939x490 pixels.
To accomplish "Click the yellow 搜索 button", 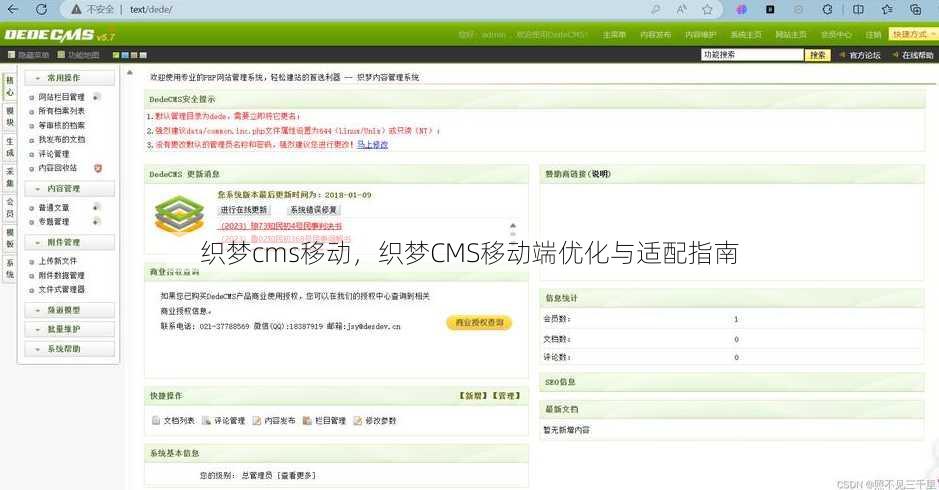I will pos(817,55).
